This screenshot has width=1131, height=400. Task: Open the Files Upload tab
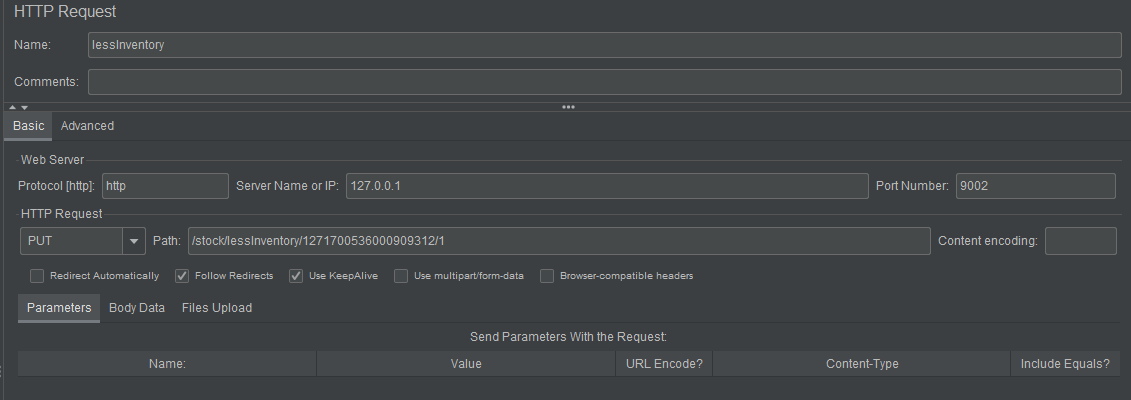[x=216, y=308]
